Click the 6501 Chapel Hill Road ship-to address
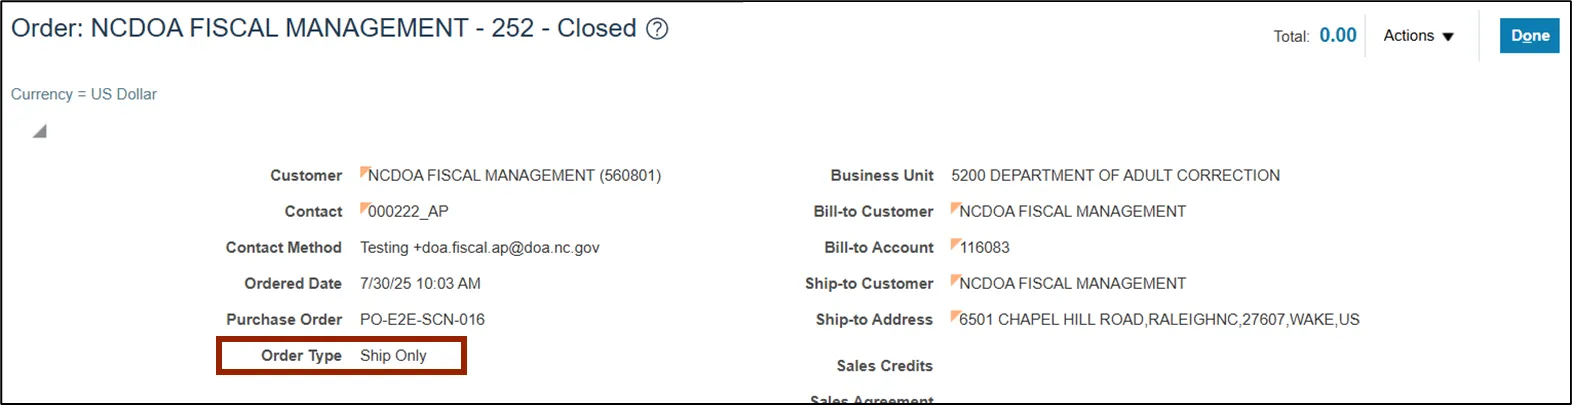 pos(1159,320)
